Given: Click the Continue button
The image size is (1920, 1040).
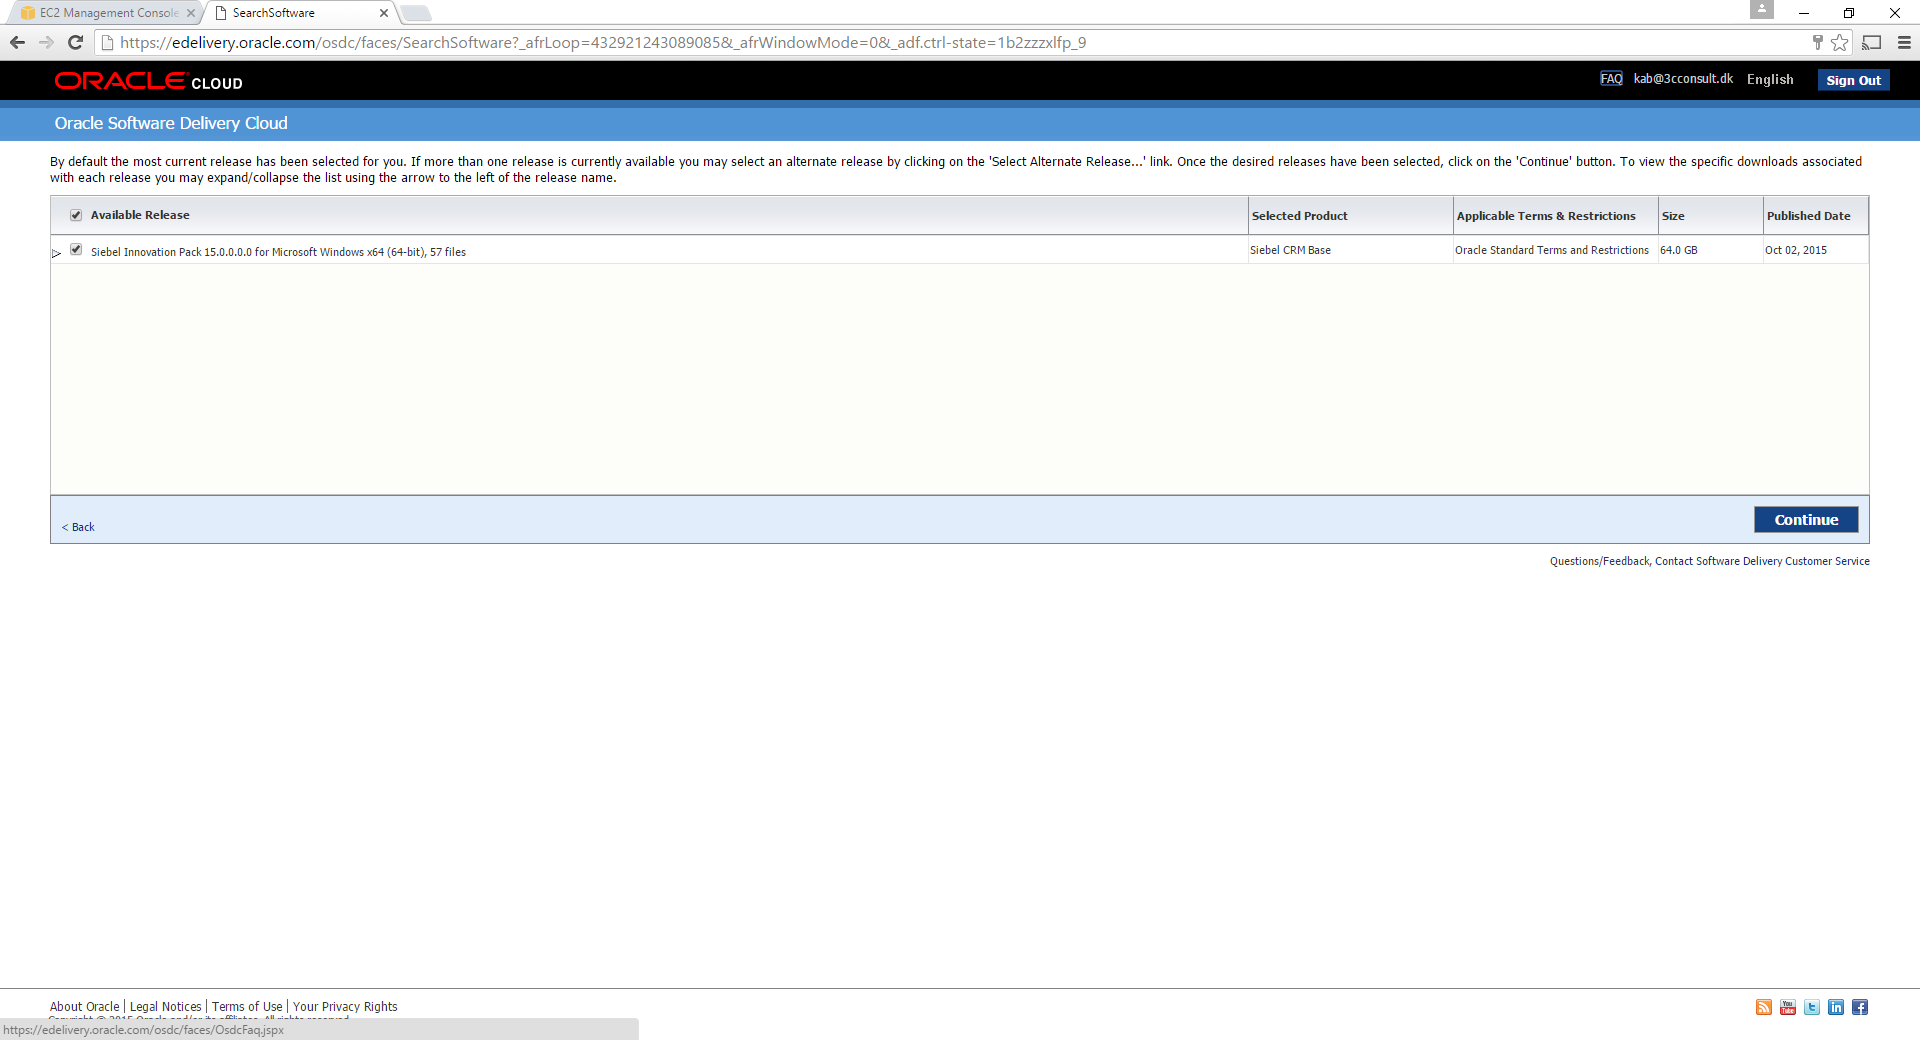Looking at the screenshot, I should coord(1806,519).
